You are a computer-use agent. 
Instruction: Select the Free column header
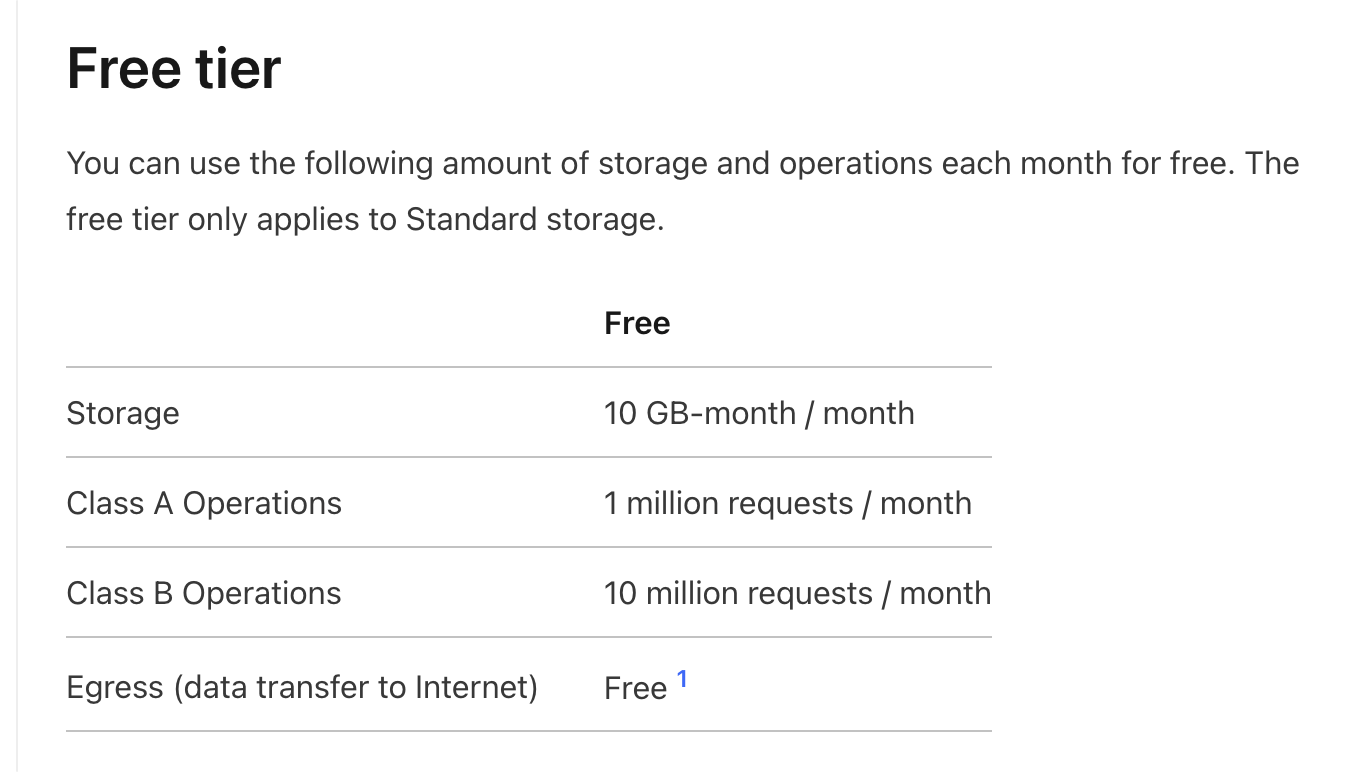[637, 323]
